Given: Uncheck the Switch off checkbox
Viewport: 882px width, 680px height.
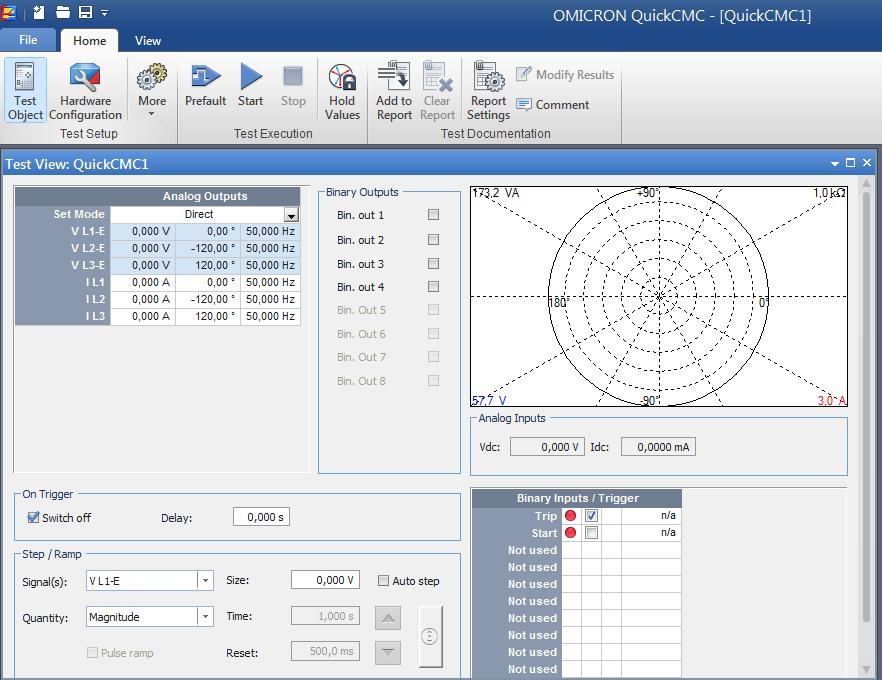Looking at the screenshot, I should point(34,517).
